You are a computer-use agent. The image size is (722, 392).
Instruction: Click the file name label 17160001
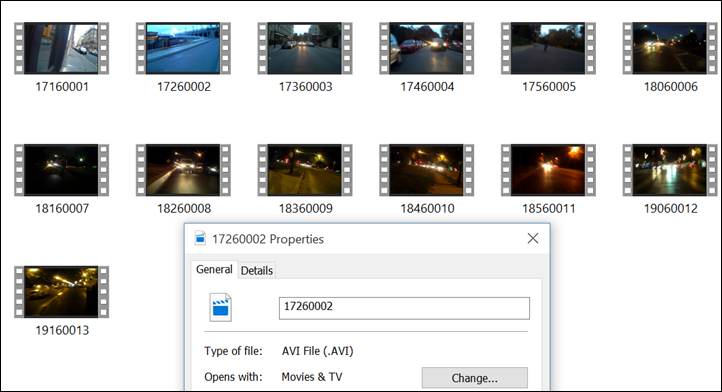click(62, 87)
